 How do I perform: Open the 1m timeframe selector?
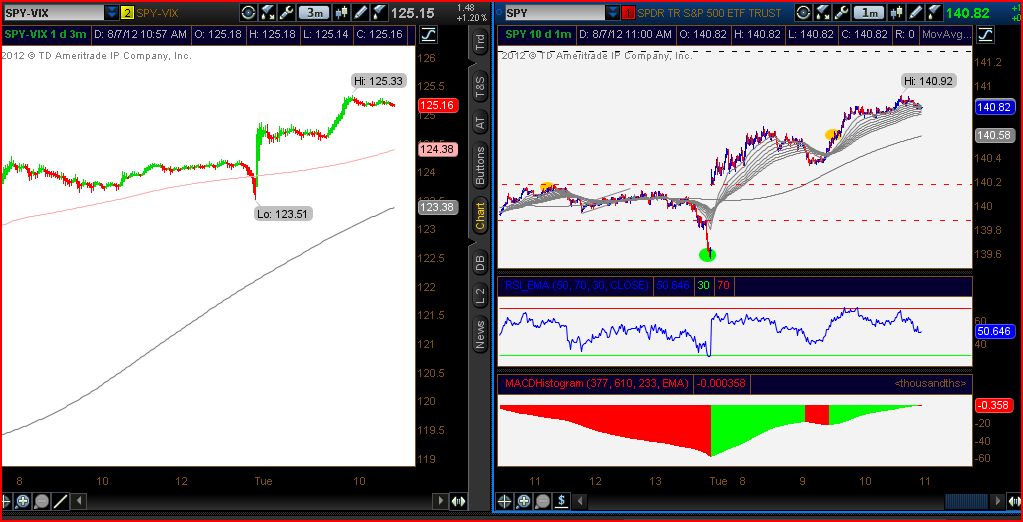(x=869, y=12)
